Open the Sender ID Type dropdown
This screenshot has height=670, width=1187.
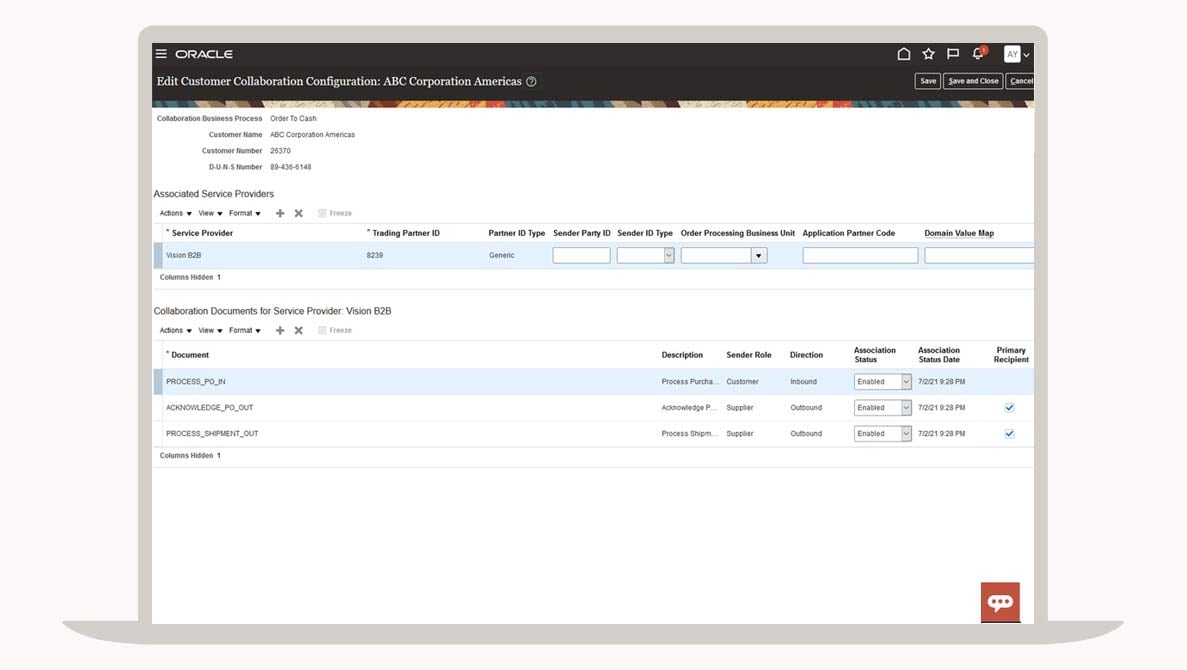668,256
